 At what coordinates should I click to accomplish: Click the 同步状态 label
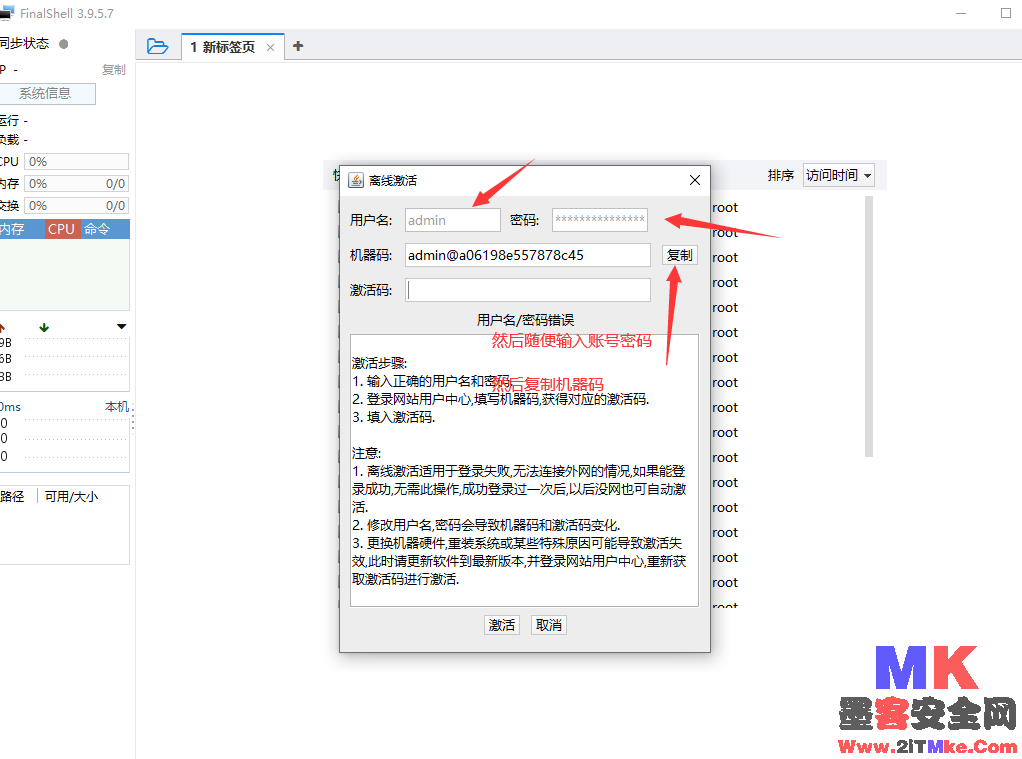tap(25, 44)
